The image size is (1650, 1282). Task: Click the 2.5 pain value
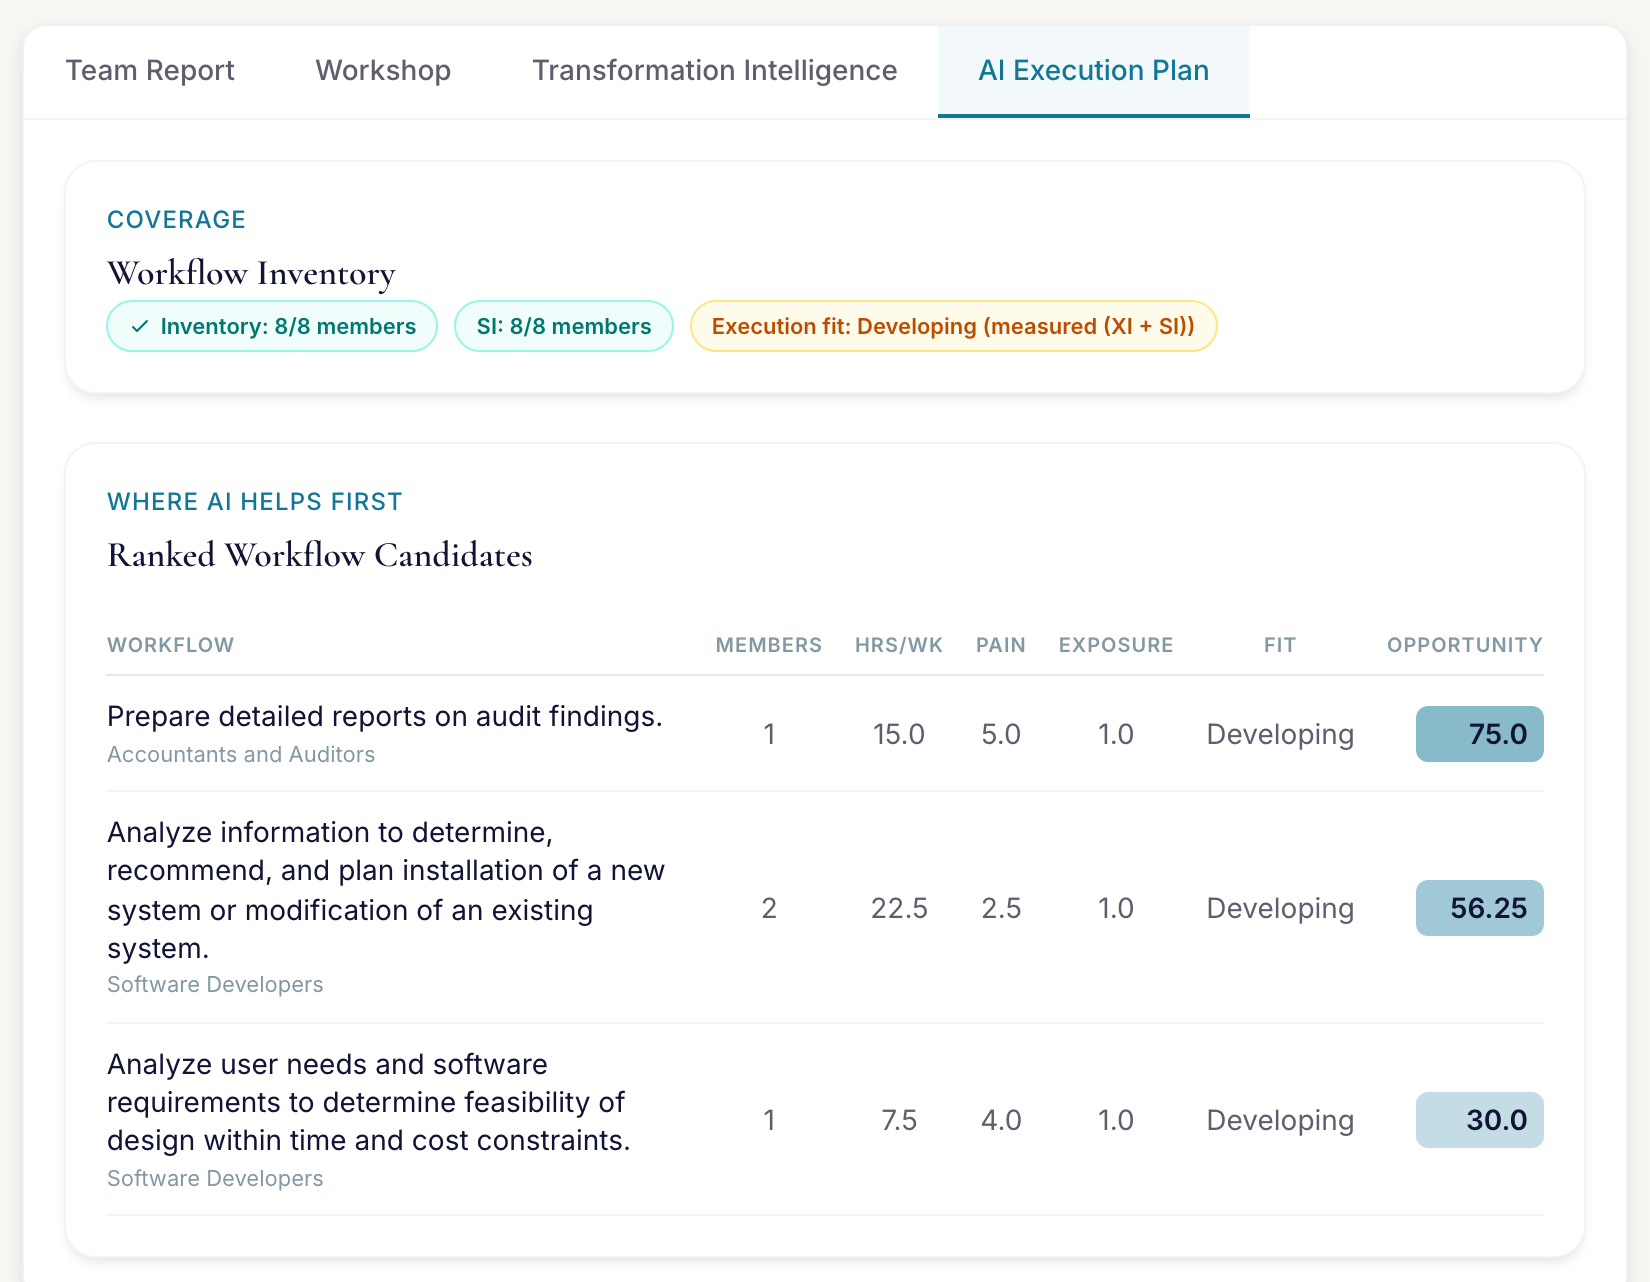click(1001, 908)
